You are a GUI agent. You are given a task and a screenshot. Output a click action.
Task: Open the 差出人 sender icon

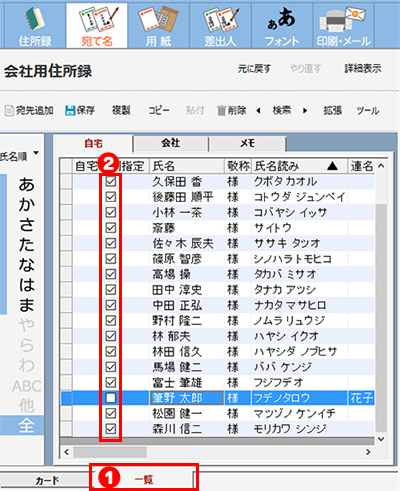(220, 26)
